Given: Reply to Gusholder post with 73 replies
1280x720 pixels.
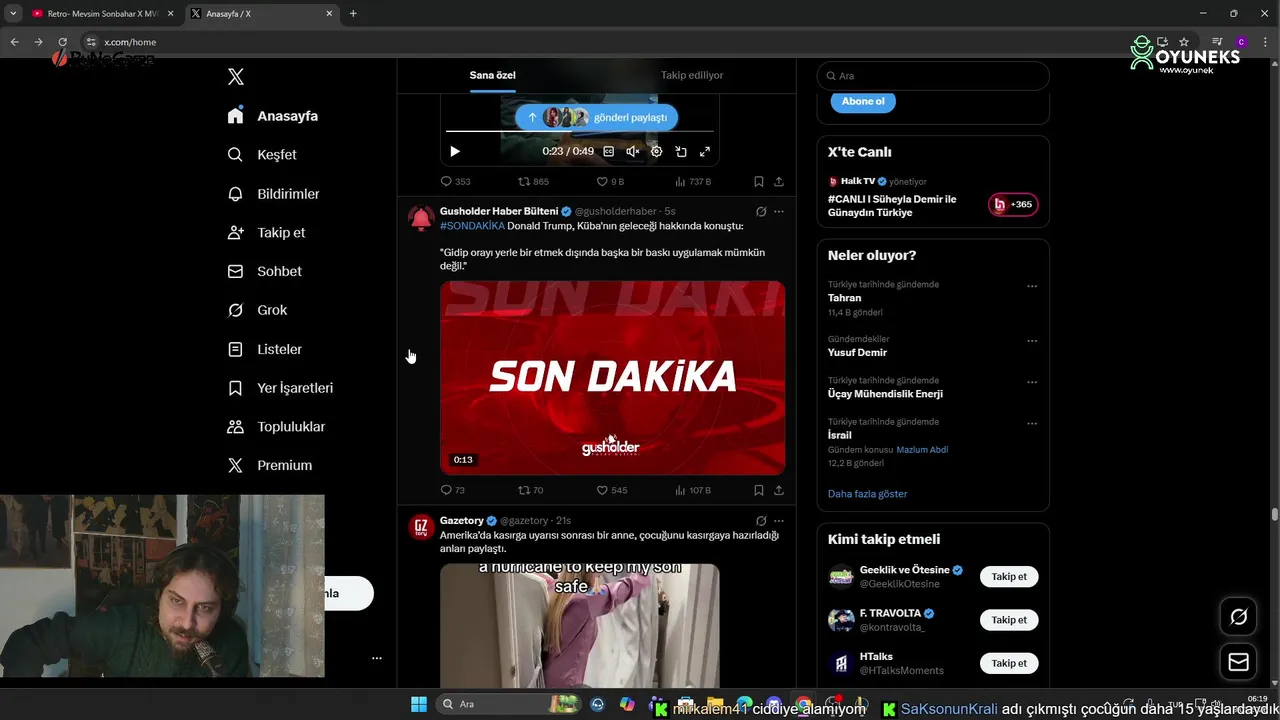Looking at the screenshot, I should [x=452, y=490].
